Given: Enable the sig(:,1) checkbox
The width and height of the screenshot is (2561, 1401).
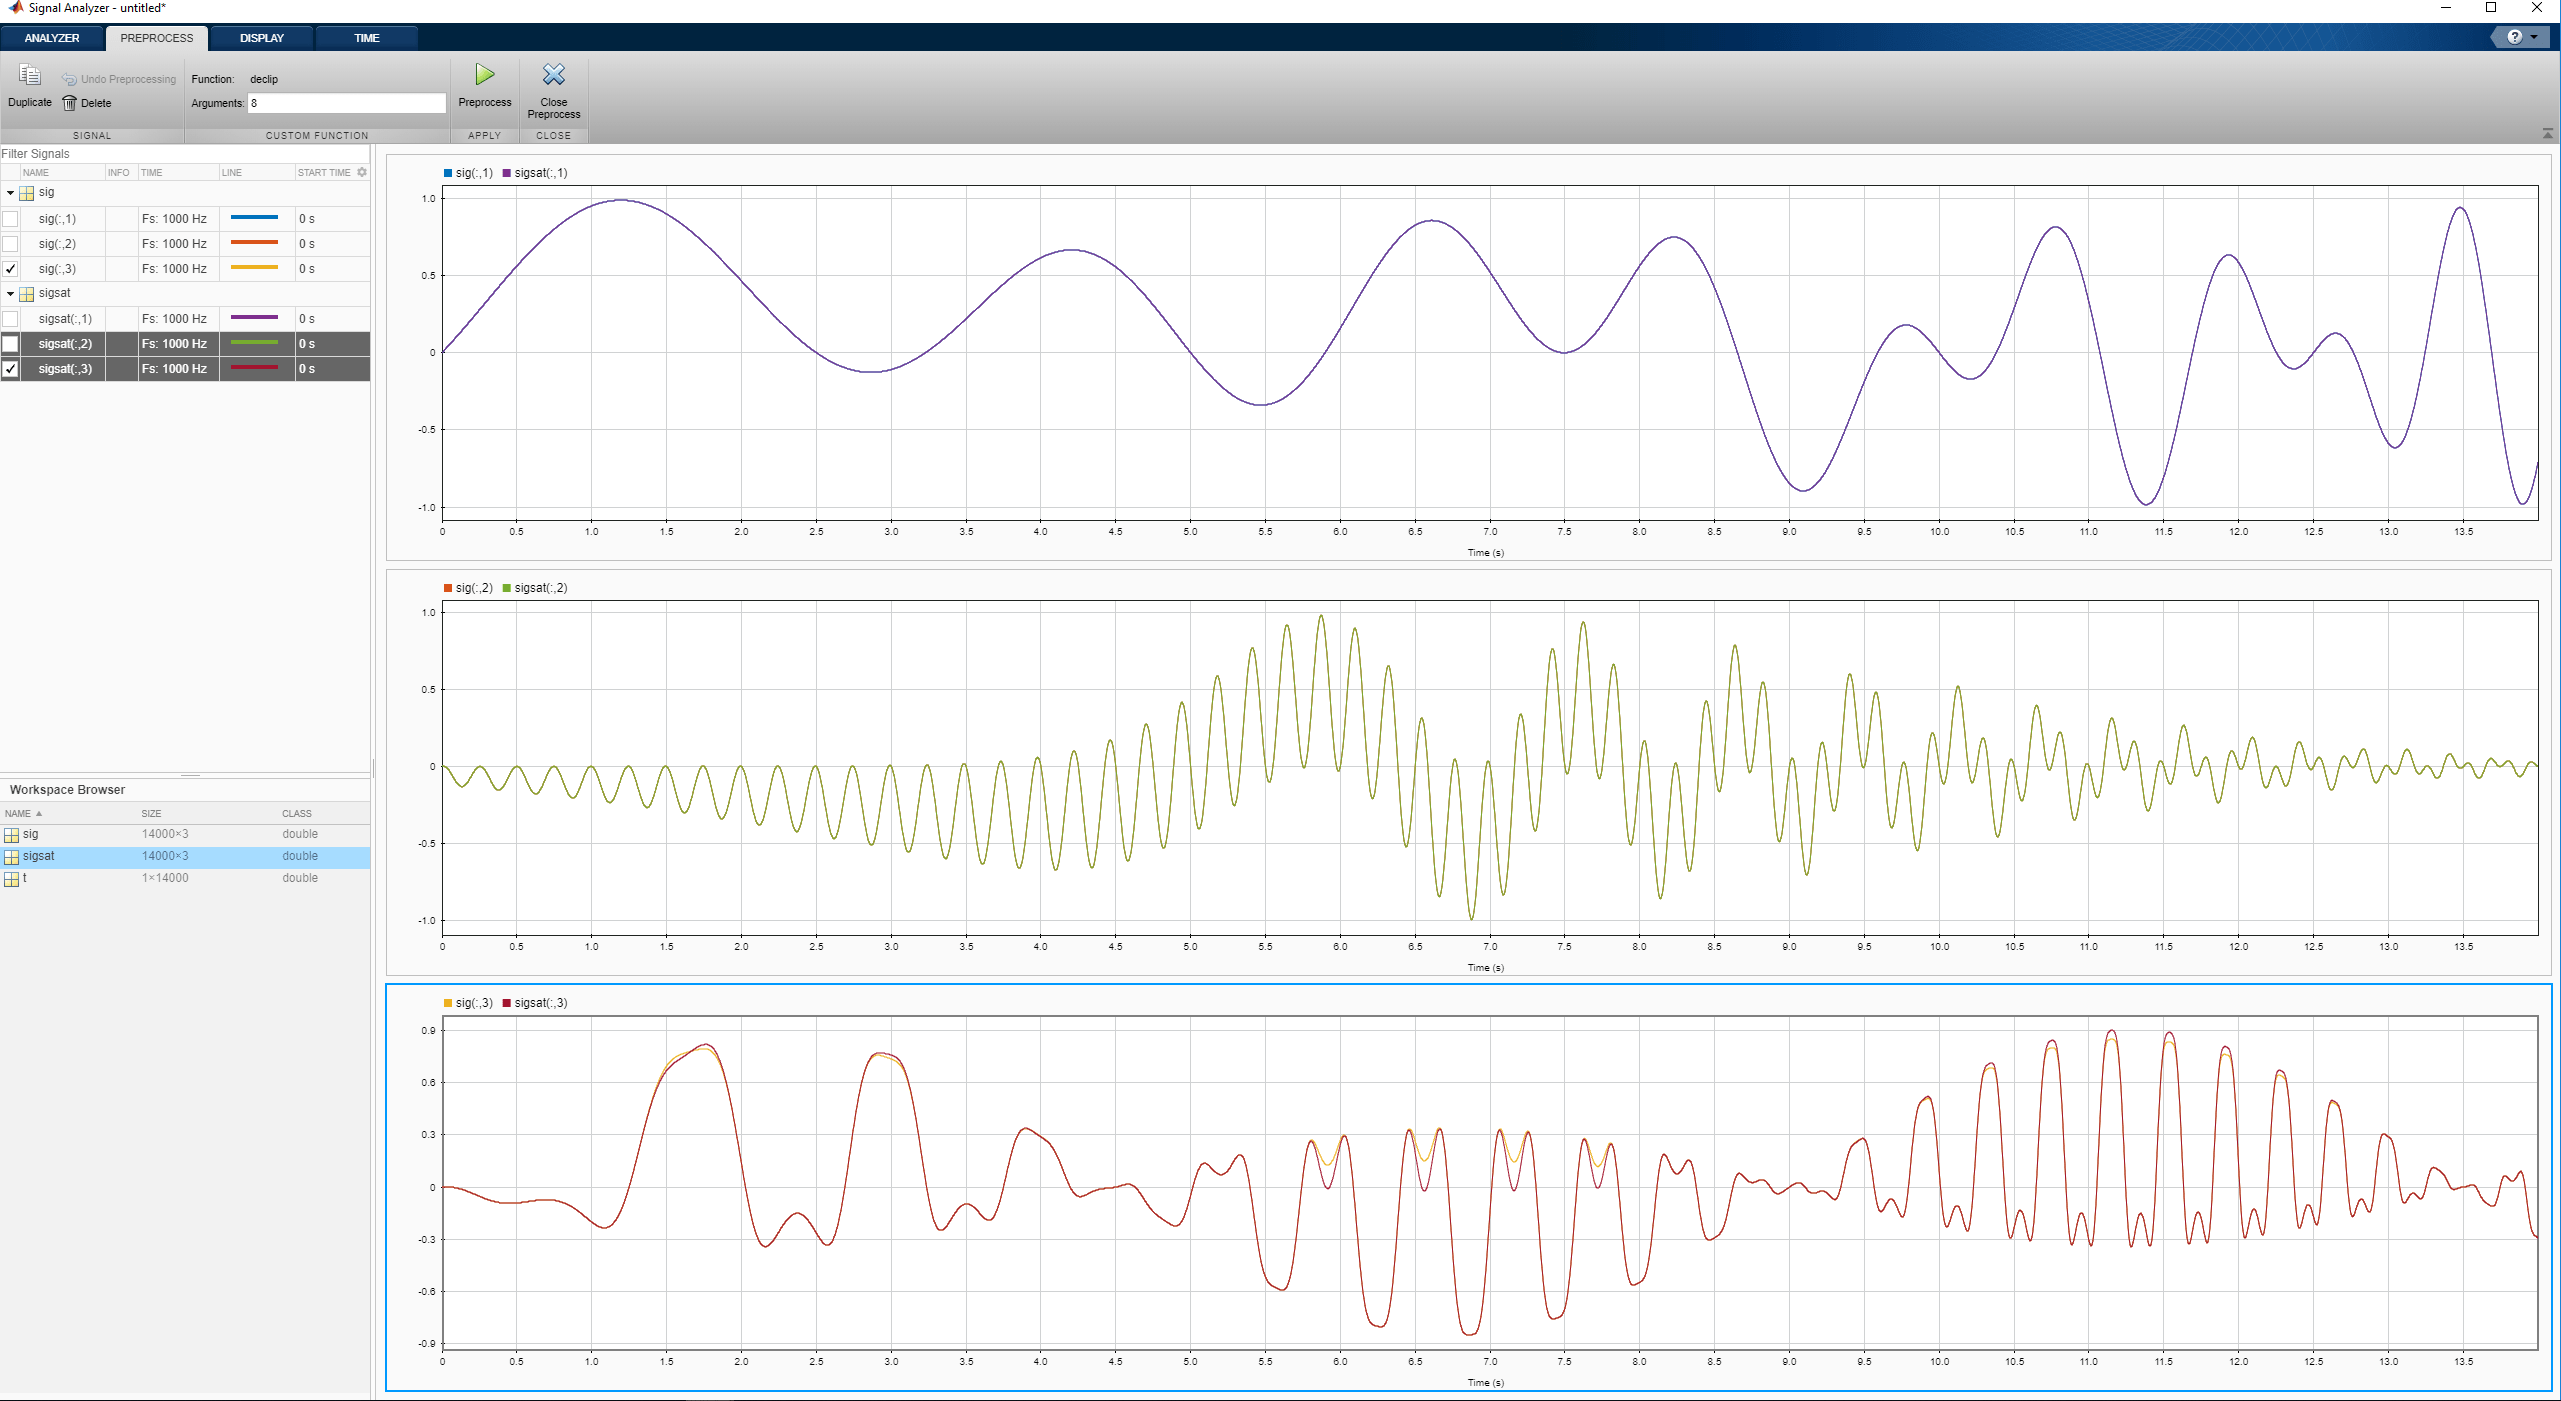Looking at the screenshot, I should 11,219.
